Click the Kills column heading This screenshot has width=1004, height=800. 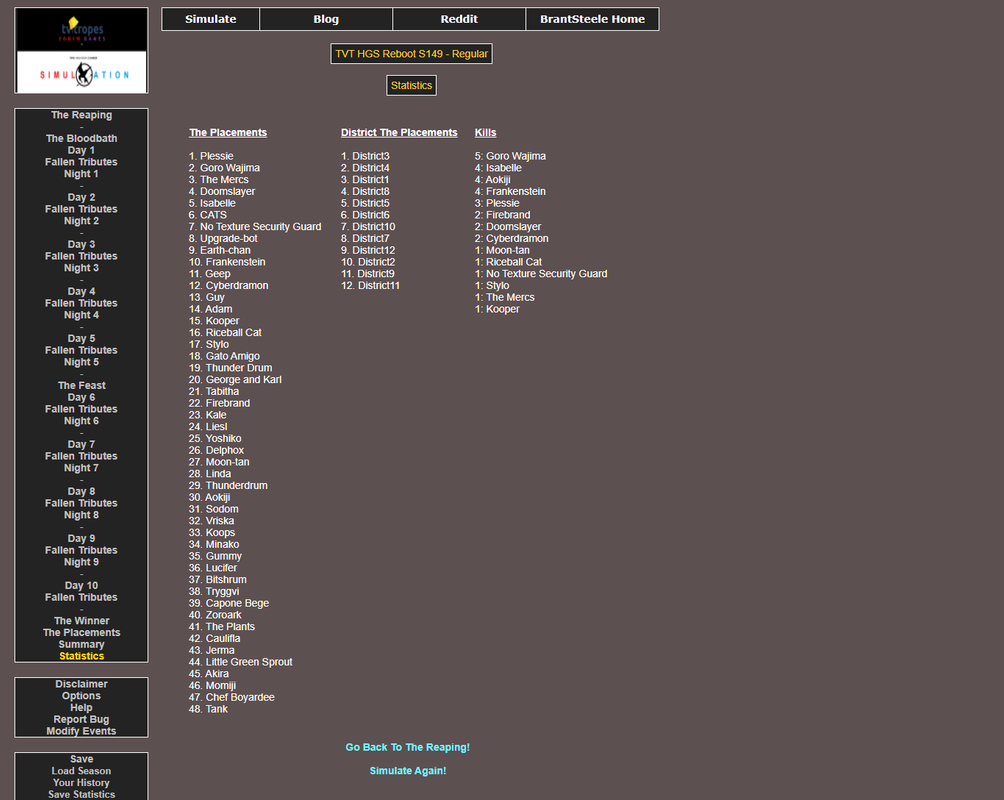[485, 133]
